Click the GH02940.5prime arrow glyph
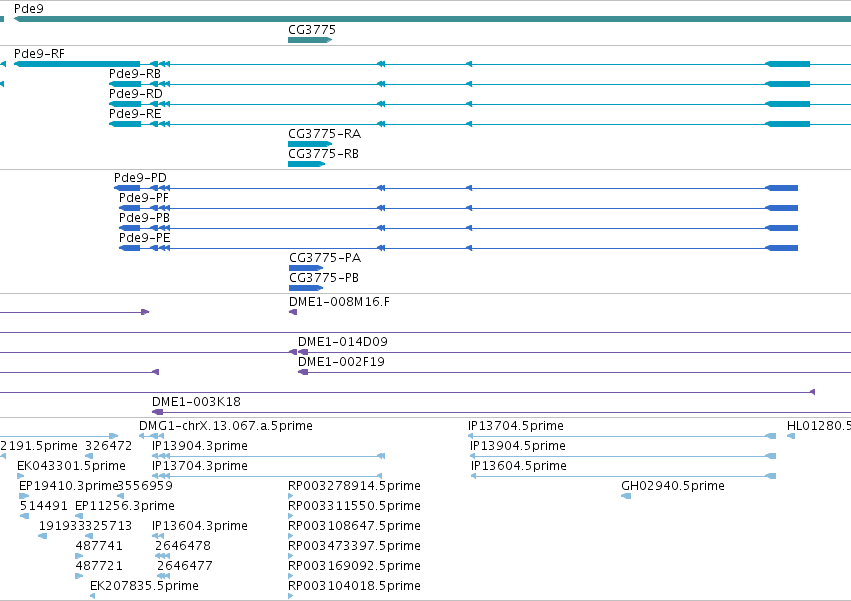851x601 pixels. 626,496
